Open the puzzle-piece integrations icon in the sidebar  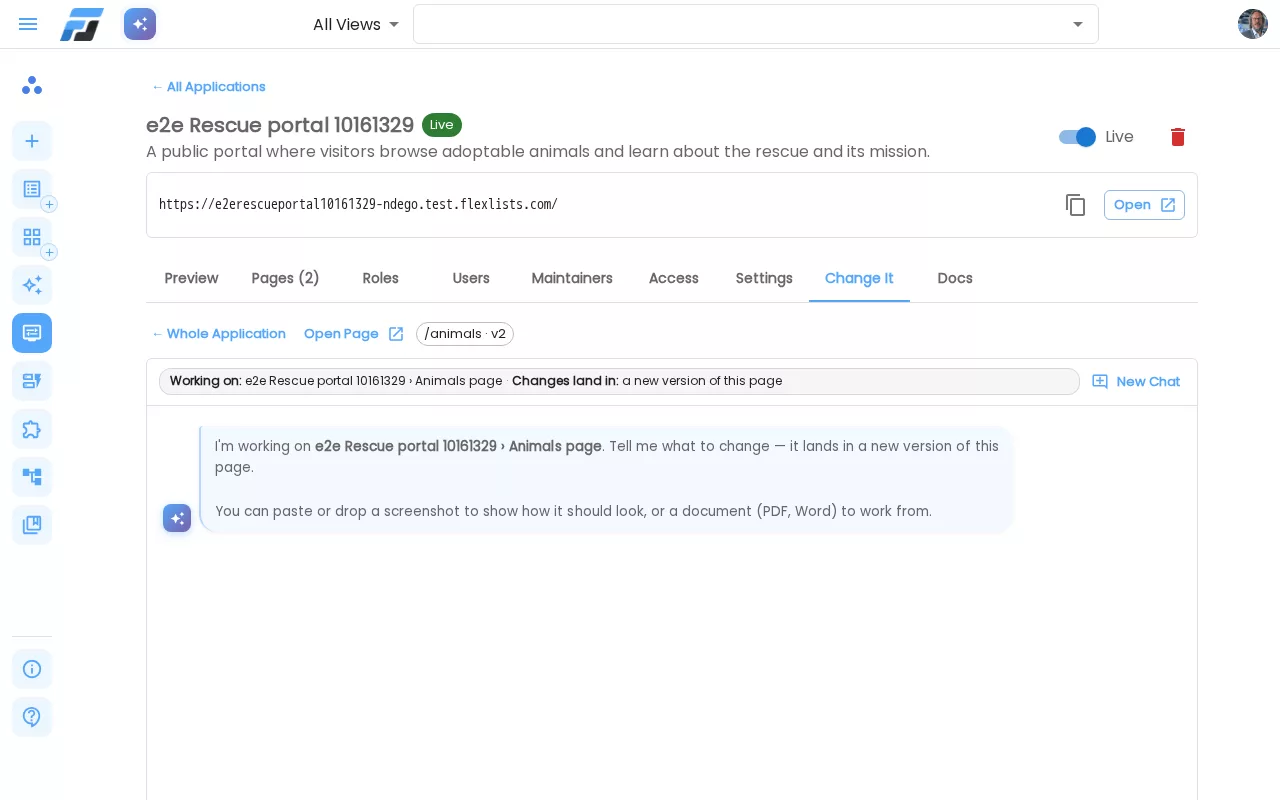pyautogui.click(x=32, y=429)
